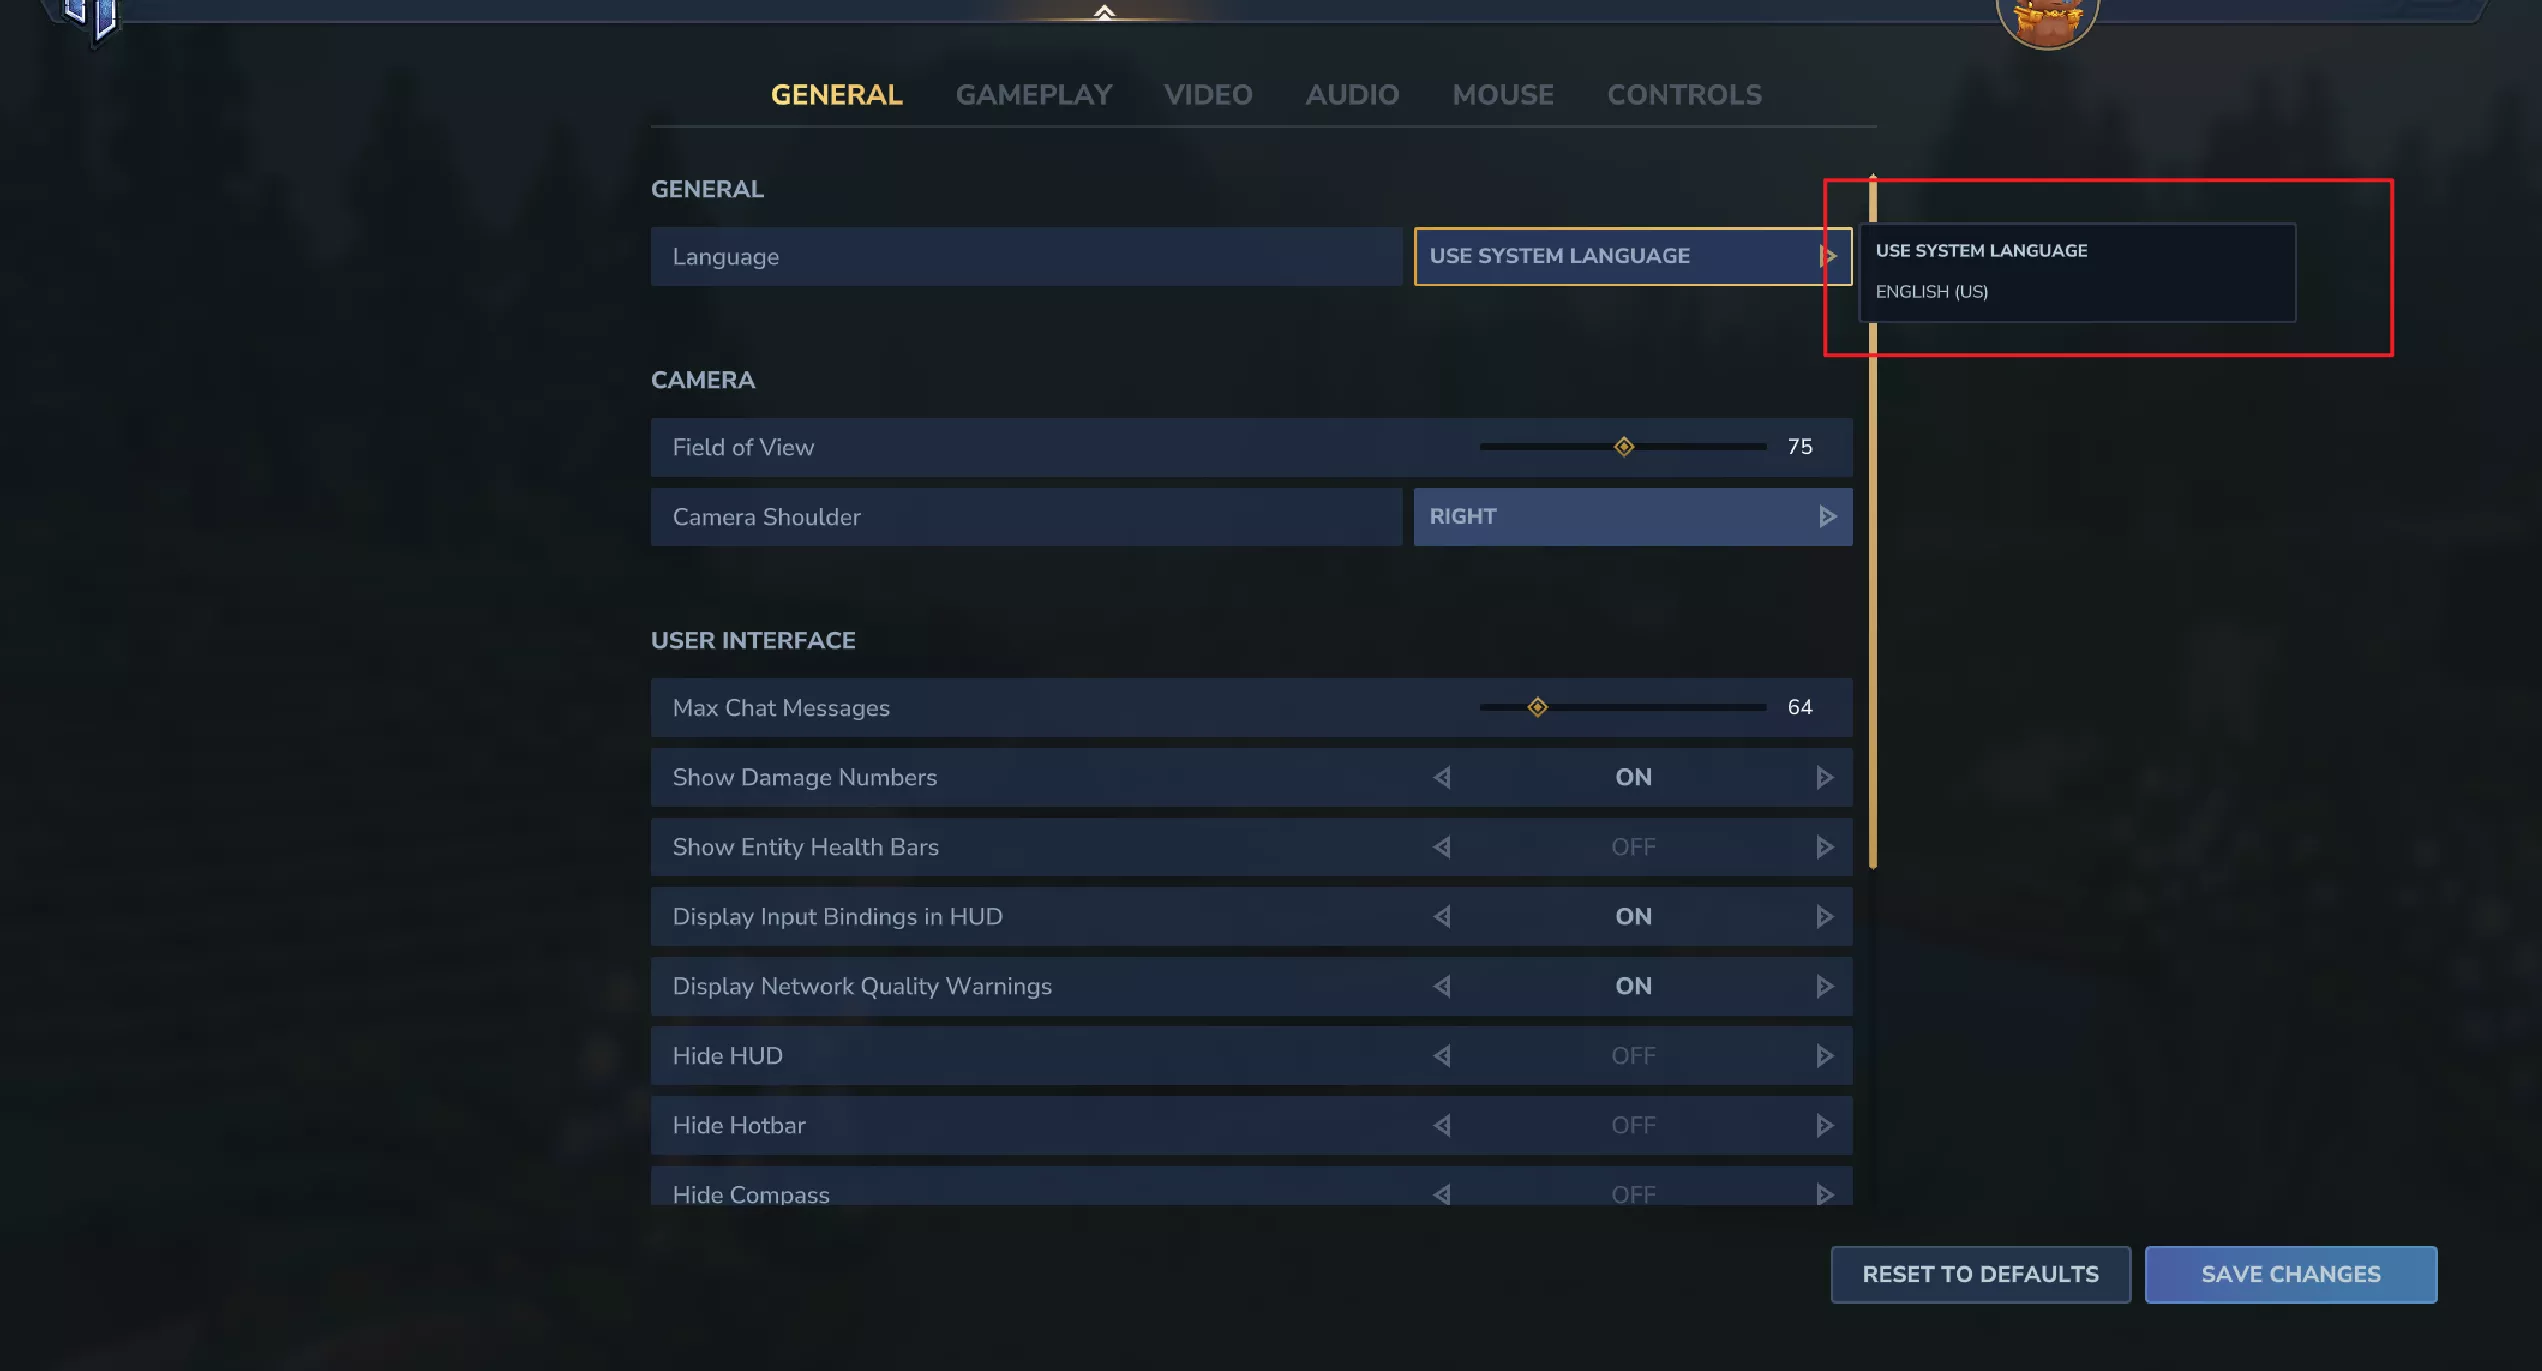Toggle Show Damage Numbers ON value
The width and height of the screenshot is (2542, 1371).
tap(1632, 777)
